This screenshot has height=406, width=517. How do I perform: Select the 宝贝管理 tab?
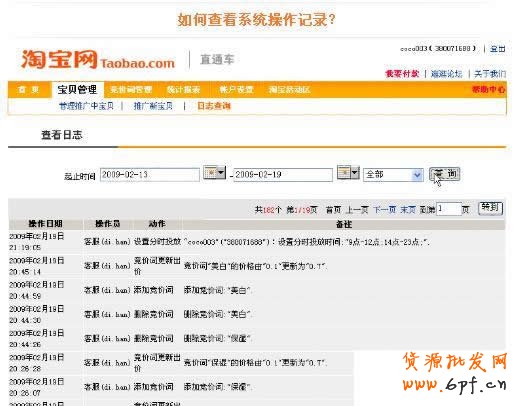pos(77,89)
